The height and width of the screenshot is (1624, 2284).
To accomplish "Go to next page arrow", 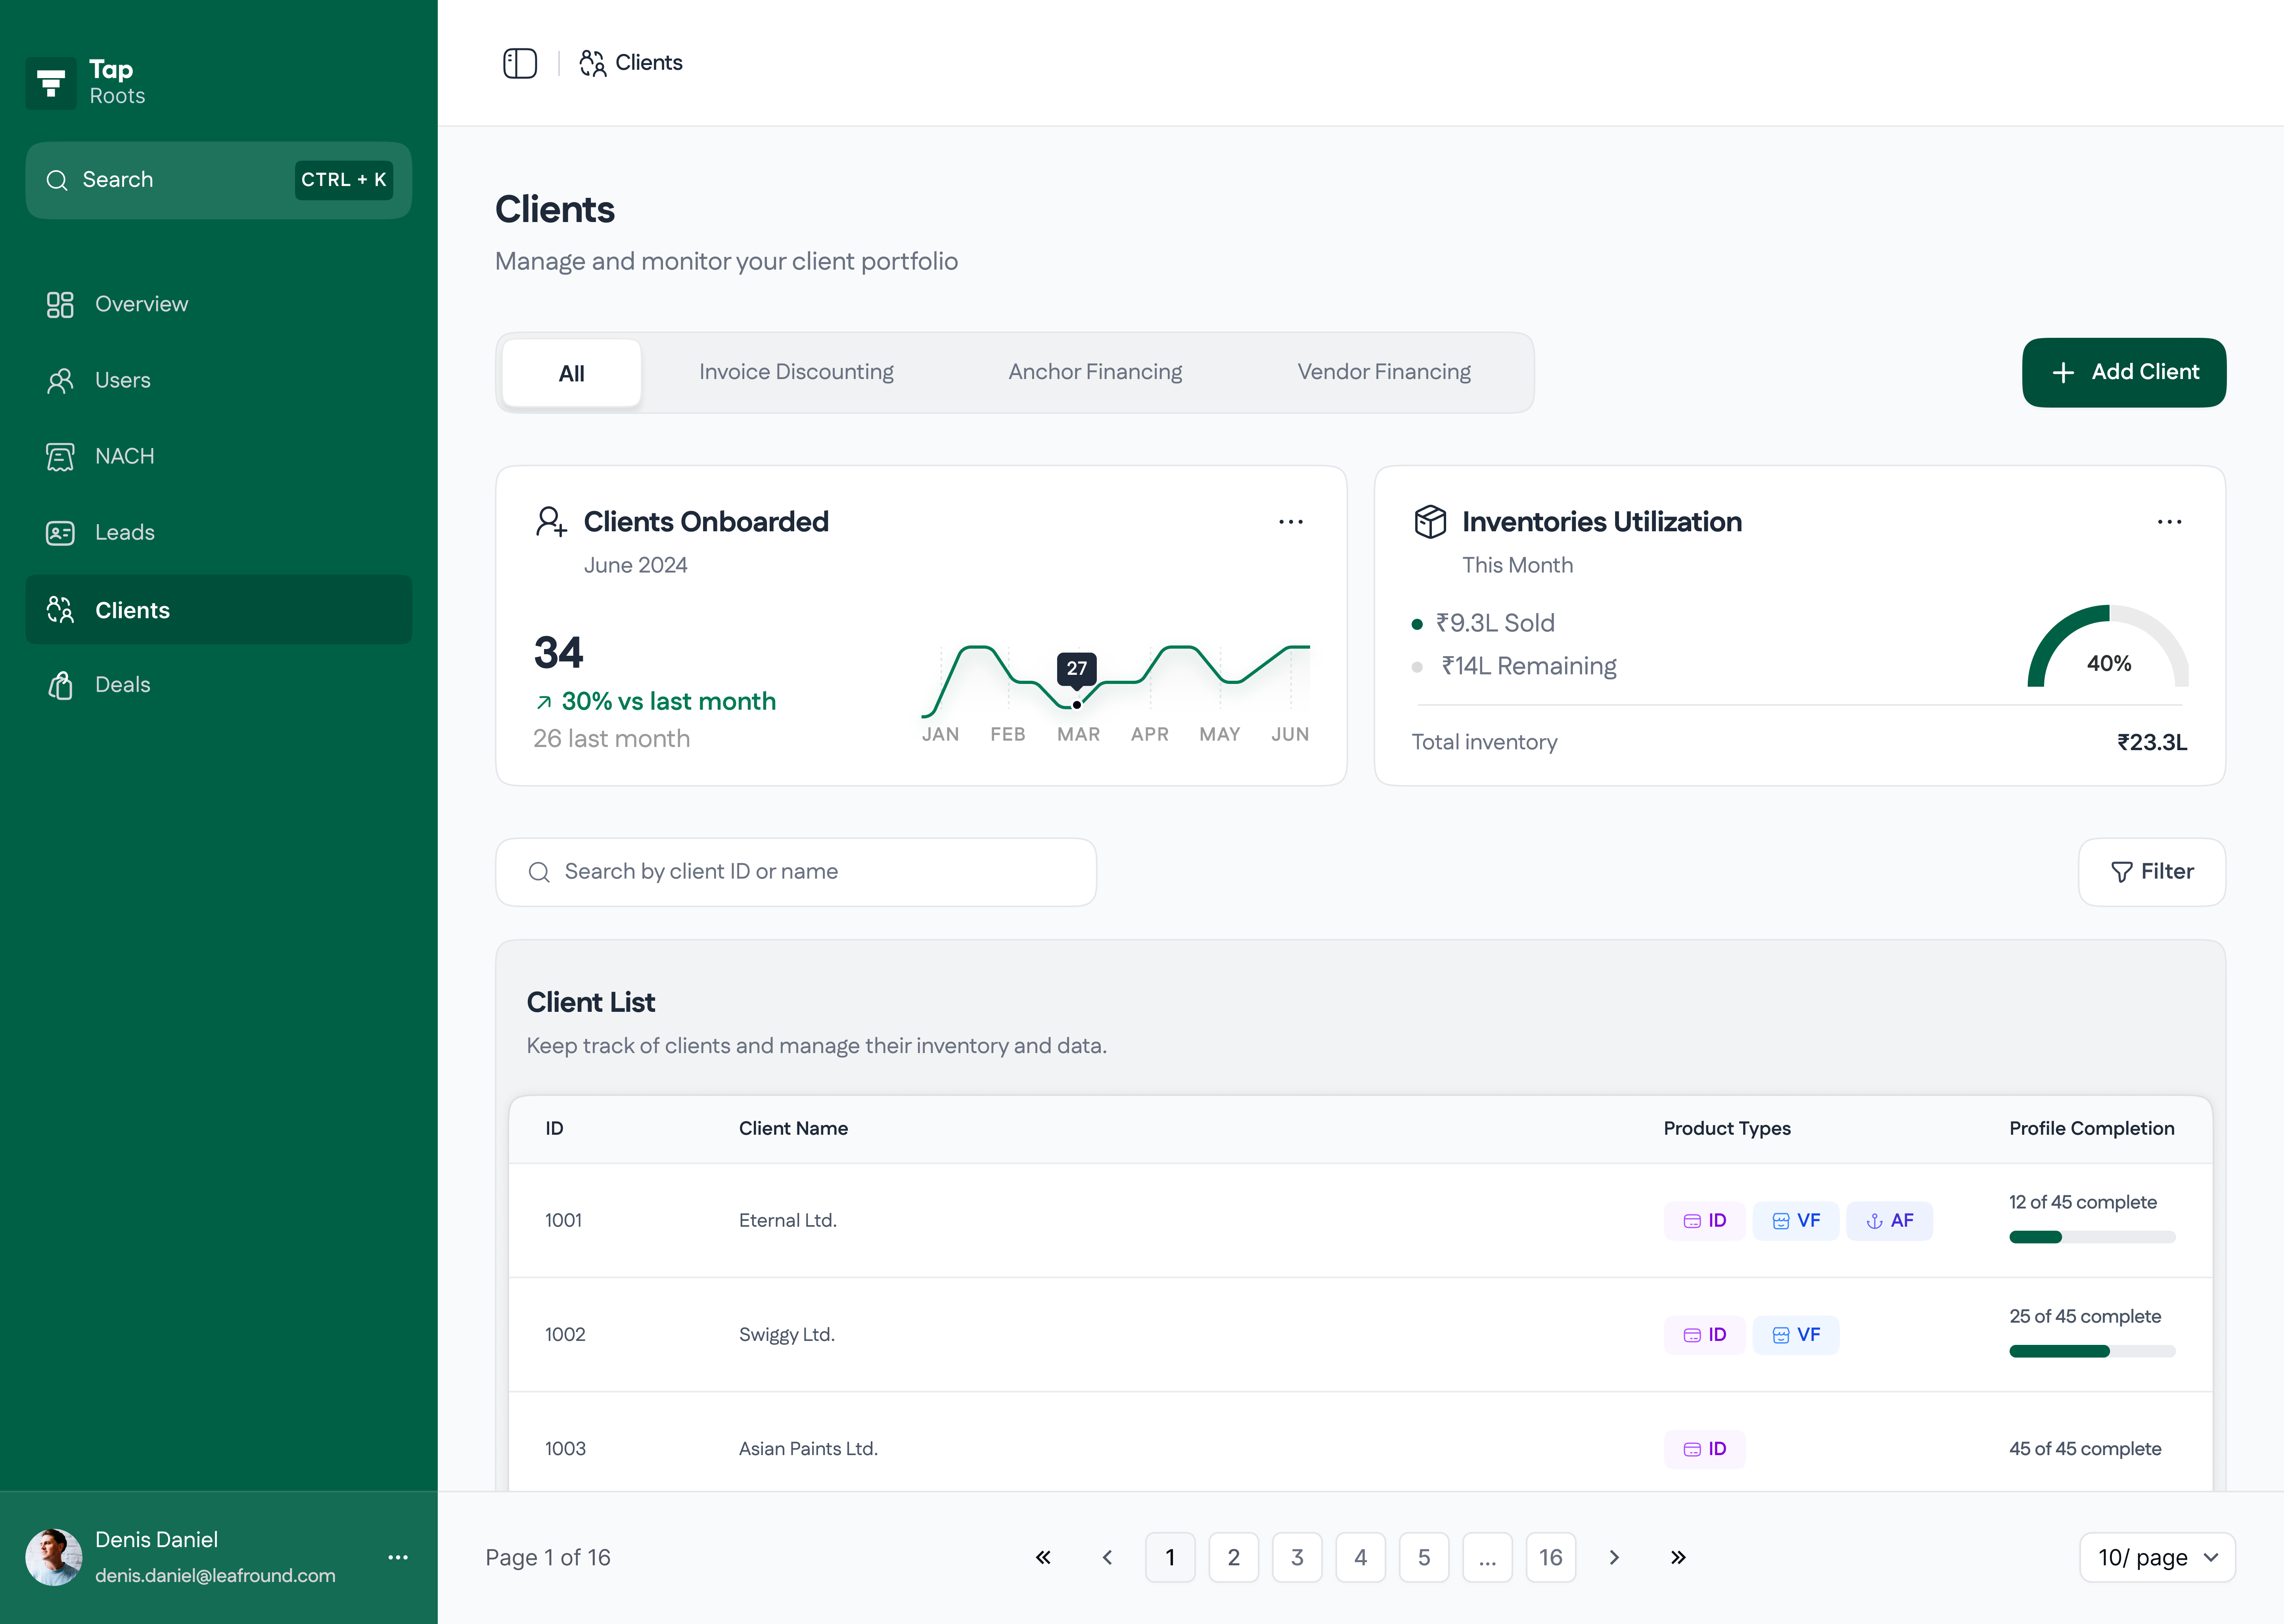I will [x=1614, y=1557].
